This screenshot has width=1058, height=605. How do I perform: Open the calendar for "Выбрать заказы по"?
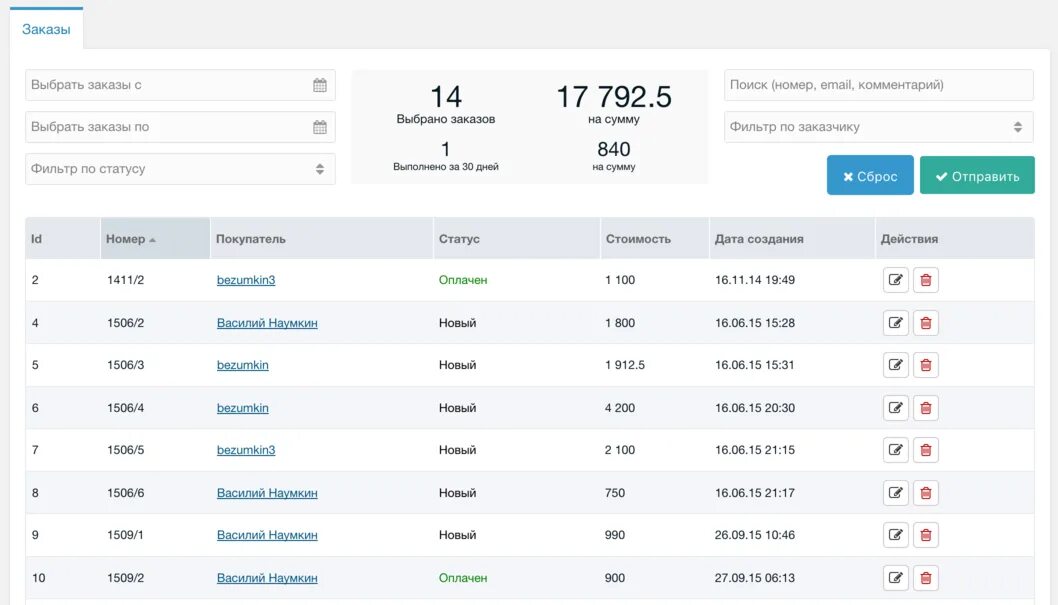pyautogui.click(x=320, y=126)
